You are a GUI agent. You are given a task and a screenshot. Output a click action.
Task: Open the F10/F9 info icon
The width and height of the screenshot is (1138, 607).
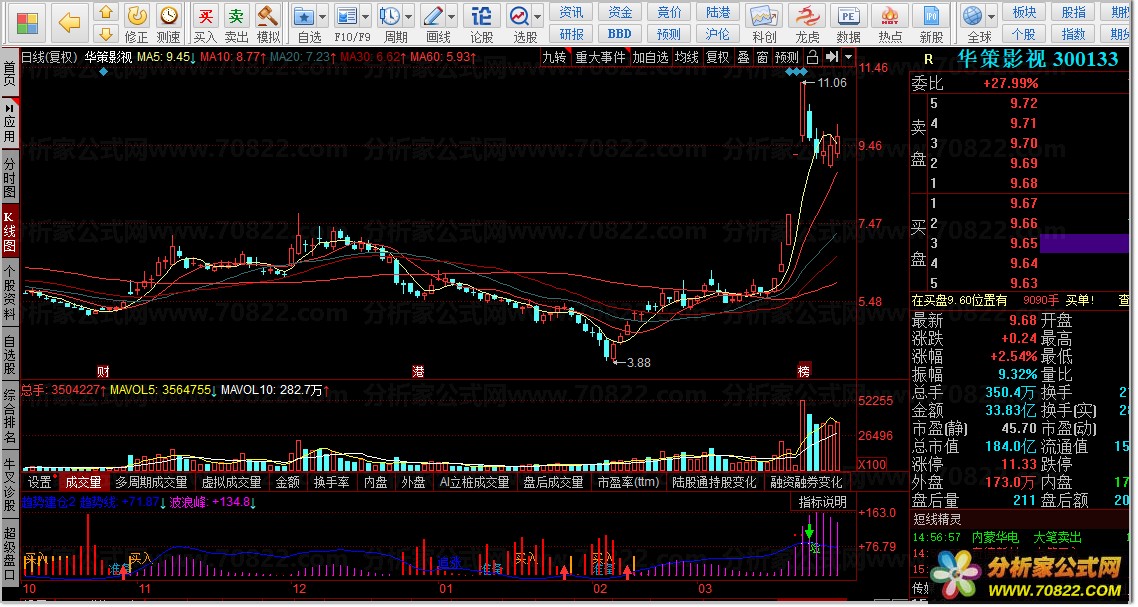pyautogui.click(x=346, y=16)
